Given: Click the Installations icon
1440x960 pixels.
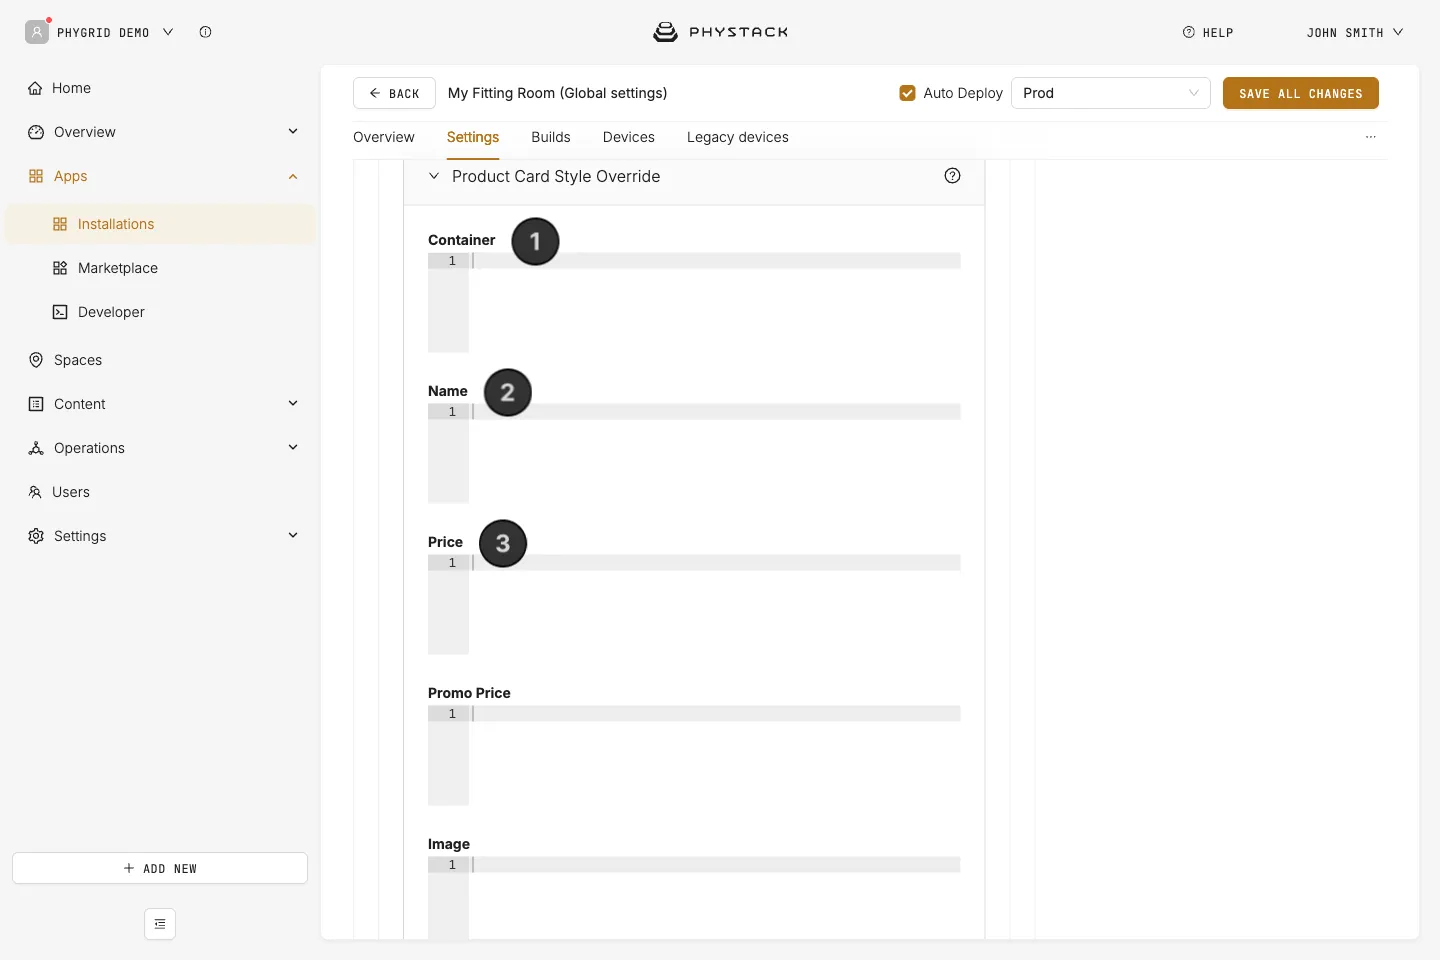Looking at the screenshot, I should (x=60, y=224).
